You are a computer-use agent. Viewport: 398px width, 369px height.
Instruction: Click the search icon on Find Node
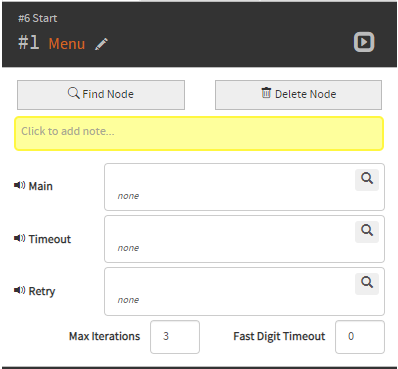coord(74,93)
